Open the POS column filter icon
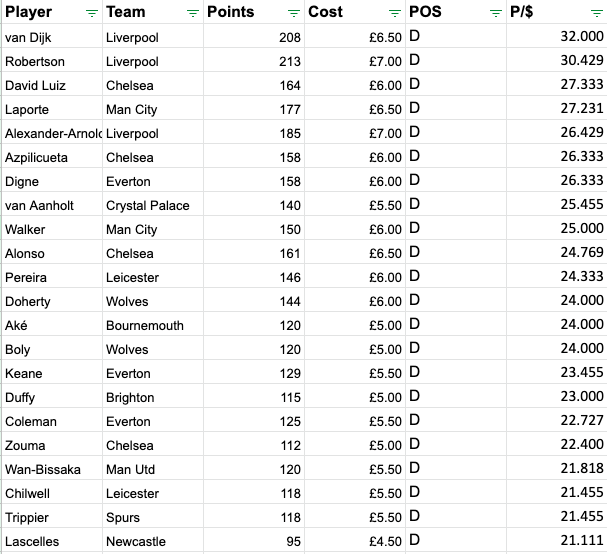 [x=496, y=14]
